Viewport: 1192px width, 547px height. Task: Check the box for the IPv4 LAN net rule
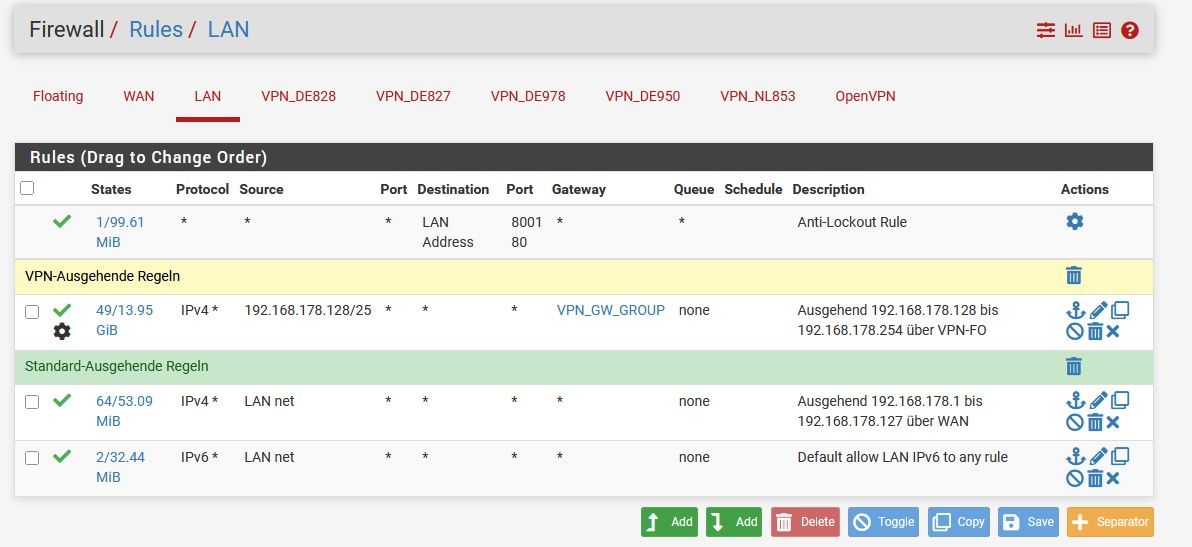coord(32,402)
